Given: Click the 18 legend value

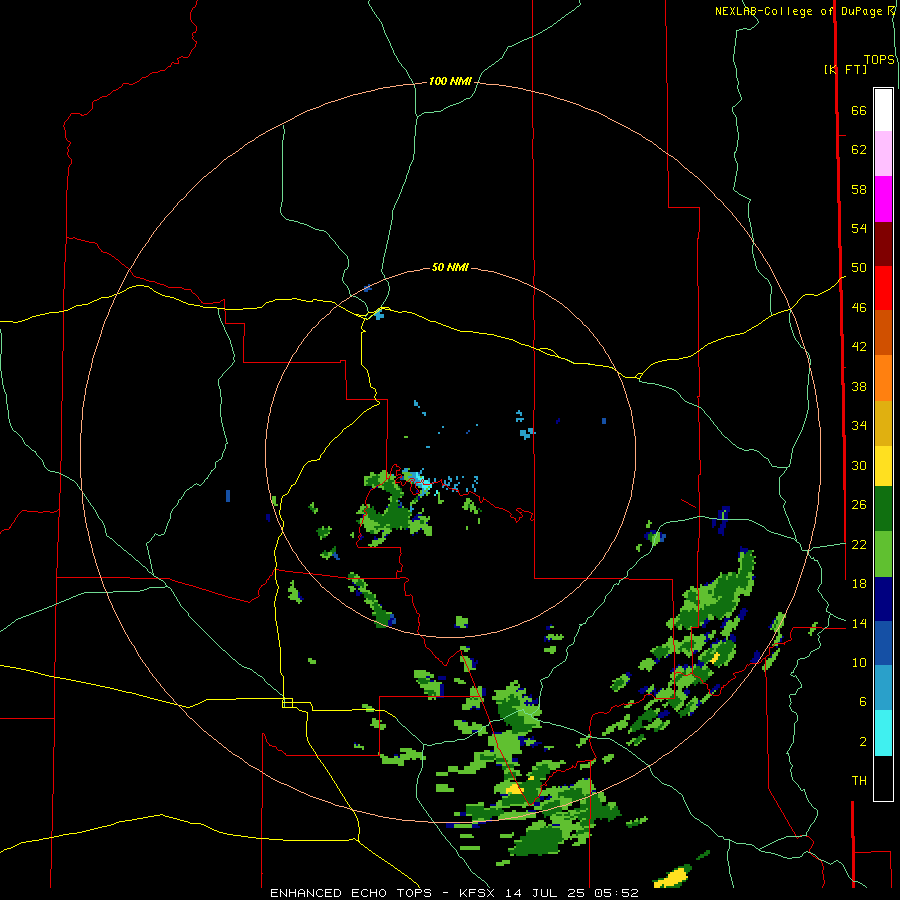Looking at the screenshot, I should (859, 584).
